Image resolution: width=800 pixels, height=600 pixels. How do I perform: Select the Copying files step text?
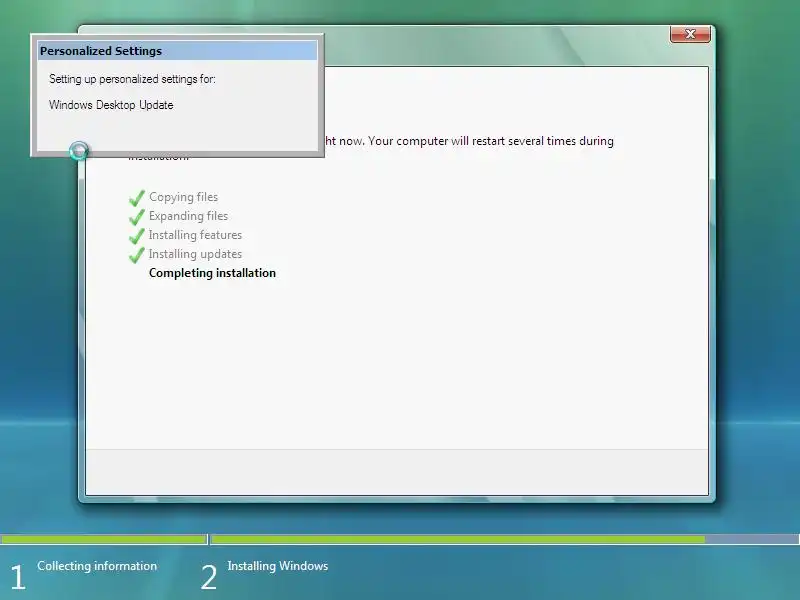[x=183, y=197]
